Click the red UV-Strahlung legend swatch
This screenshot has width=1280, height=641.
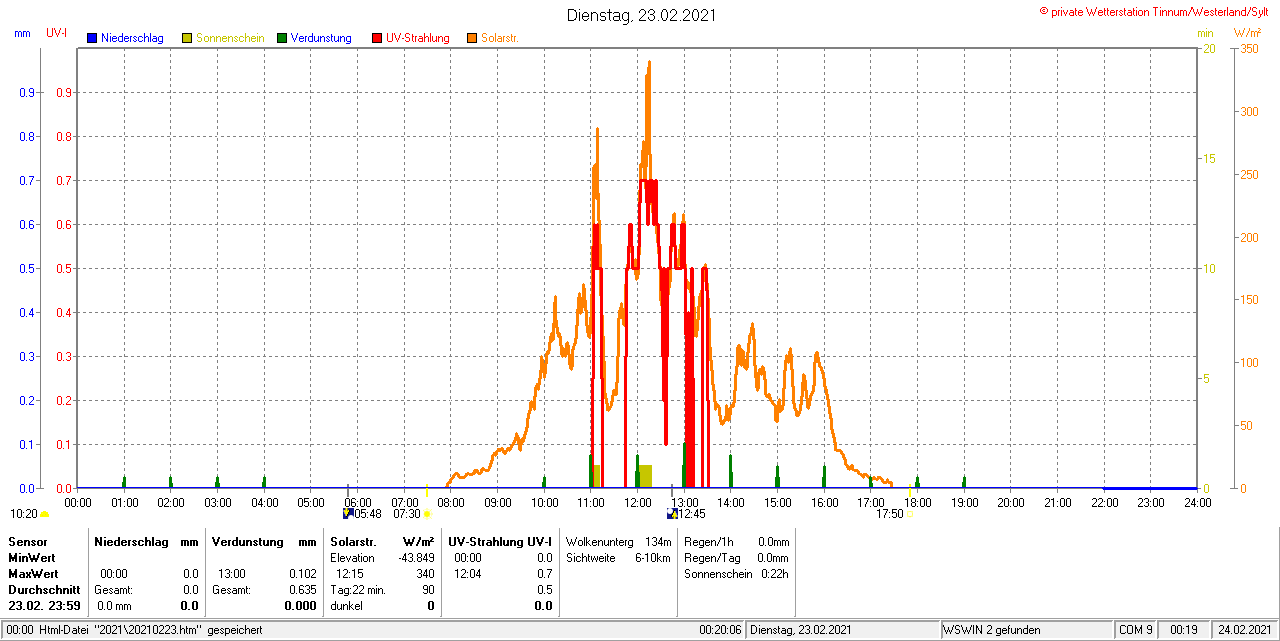pyautogui.click(x=377, y=38)
